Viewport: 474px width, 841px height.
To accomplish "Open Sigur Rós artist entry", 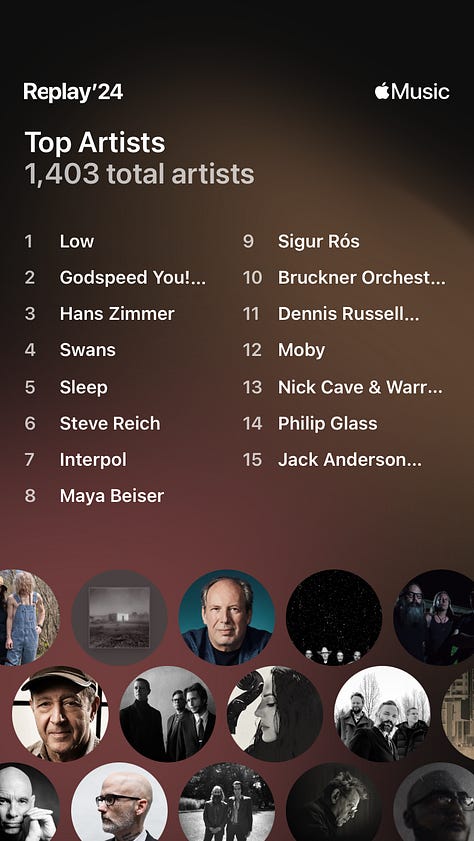I will [x=319, y=241].
